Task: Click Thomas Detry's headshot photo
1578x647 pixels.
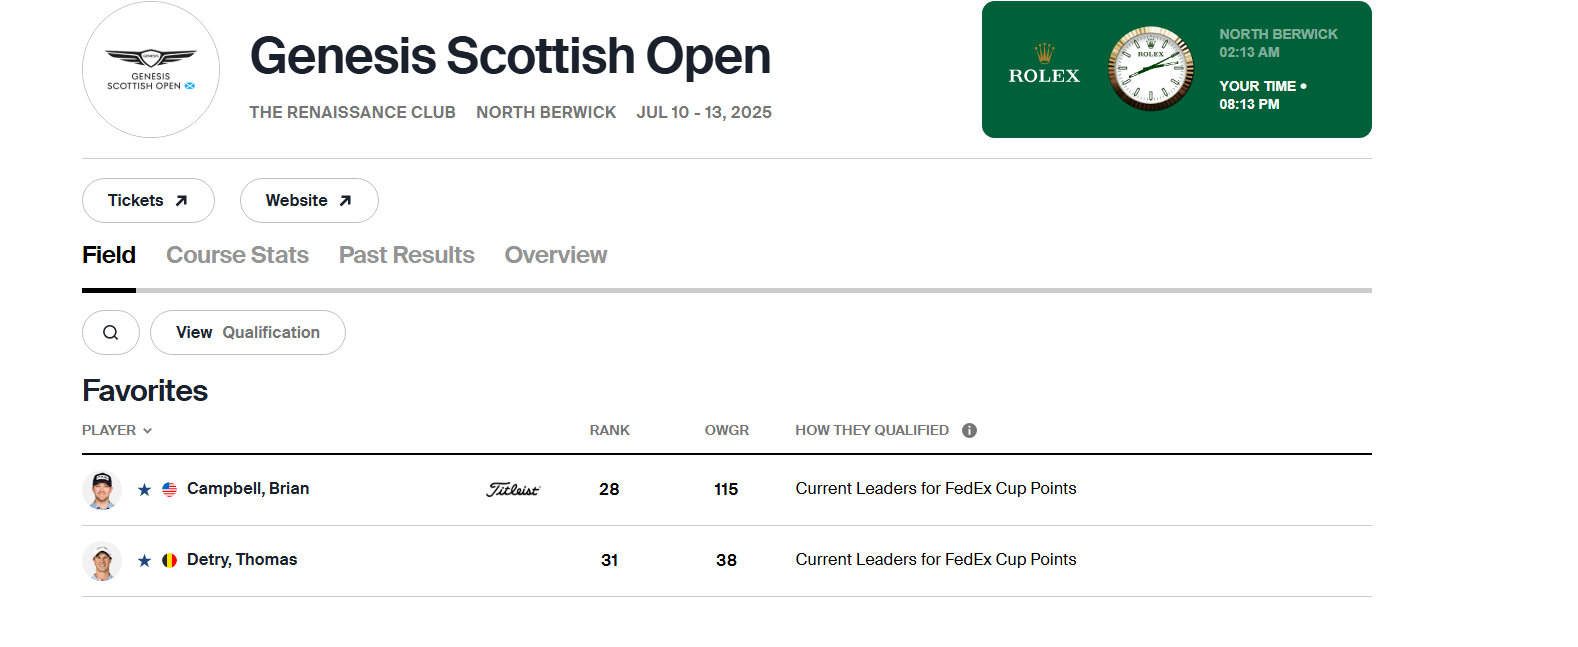Action: [x=102, y=561]
